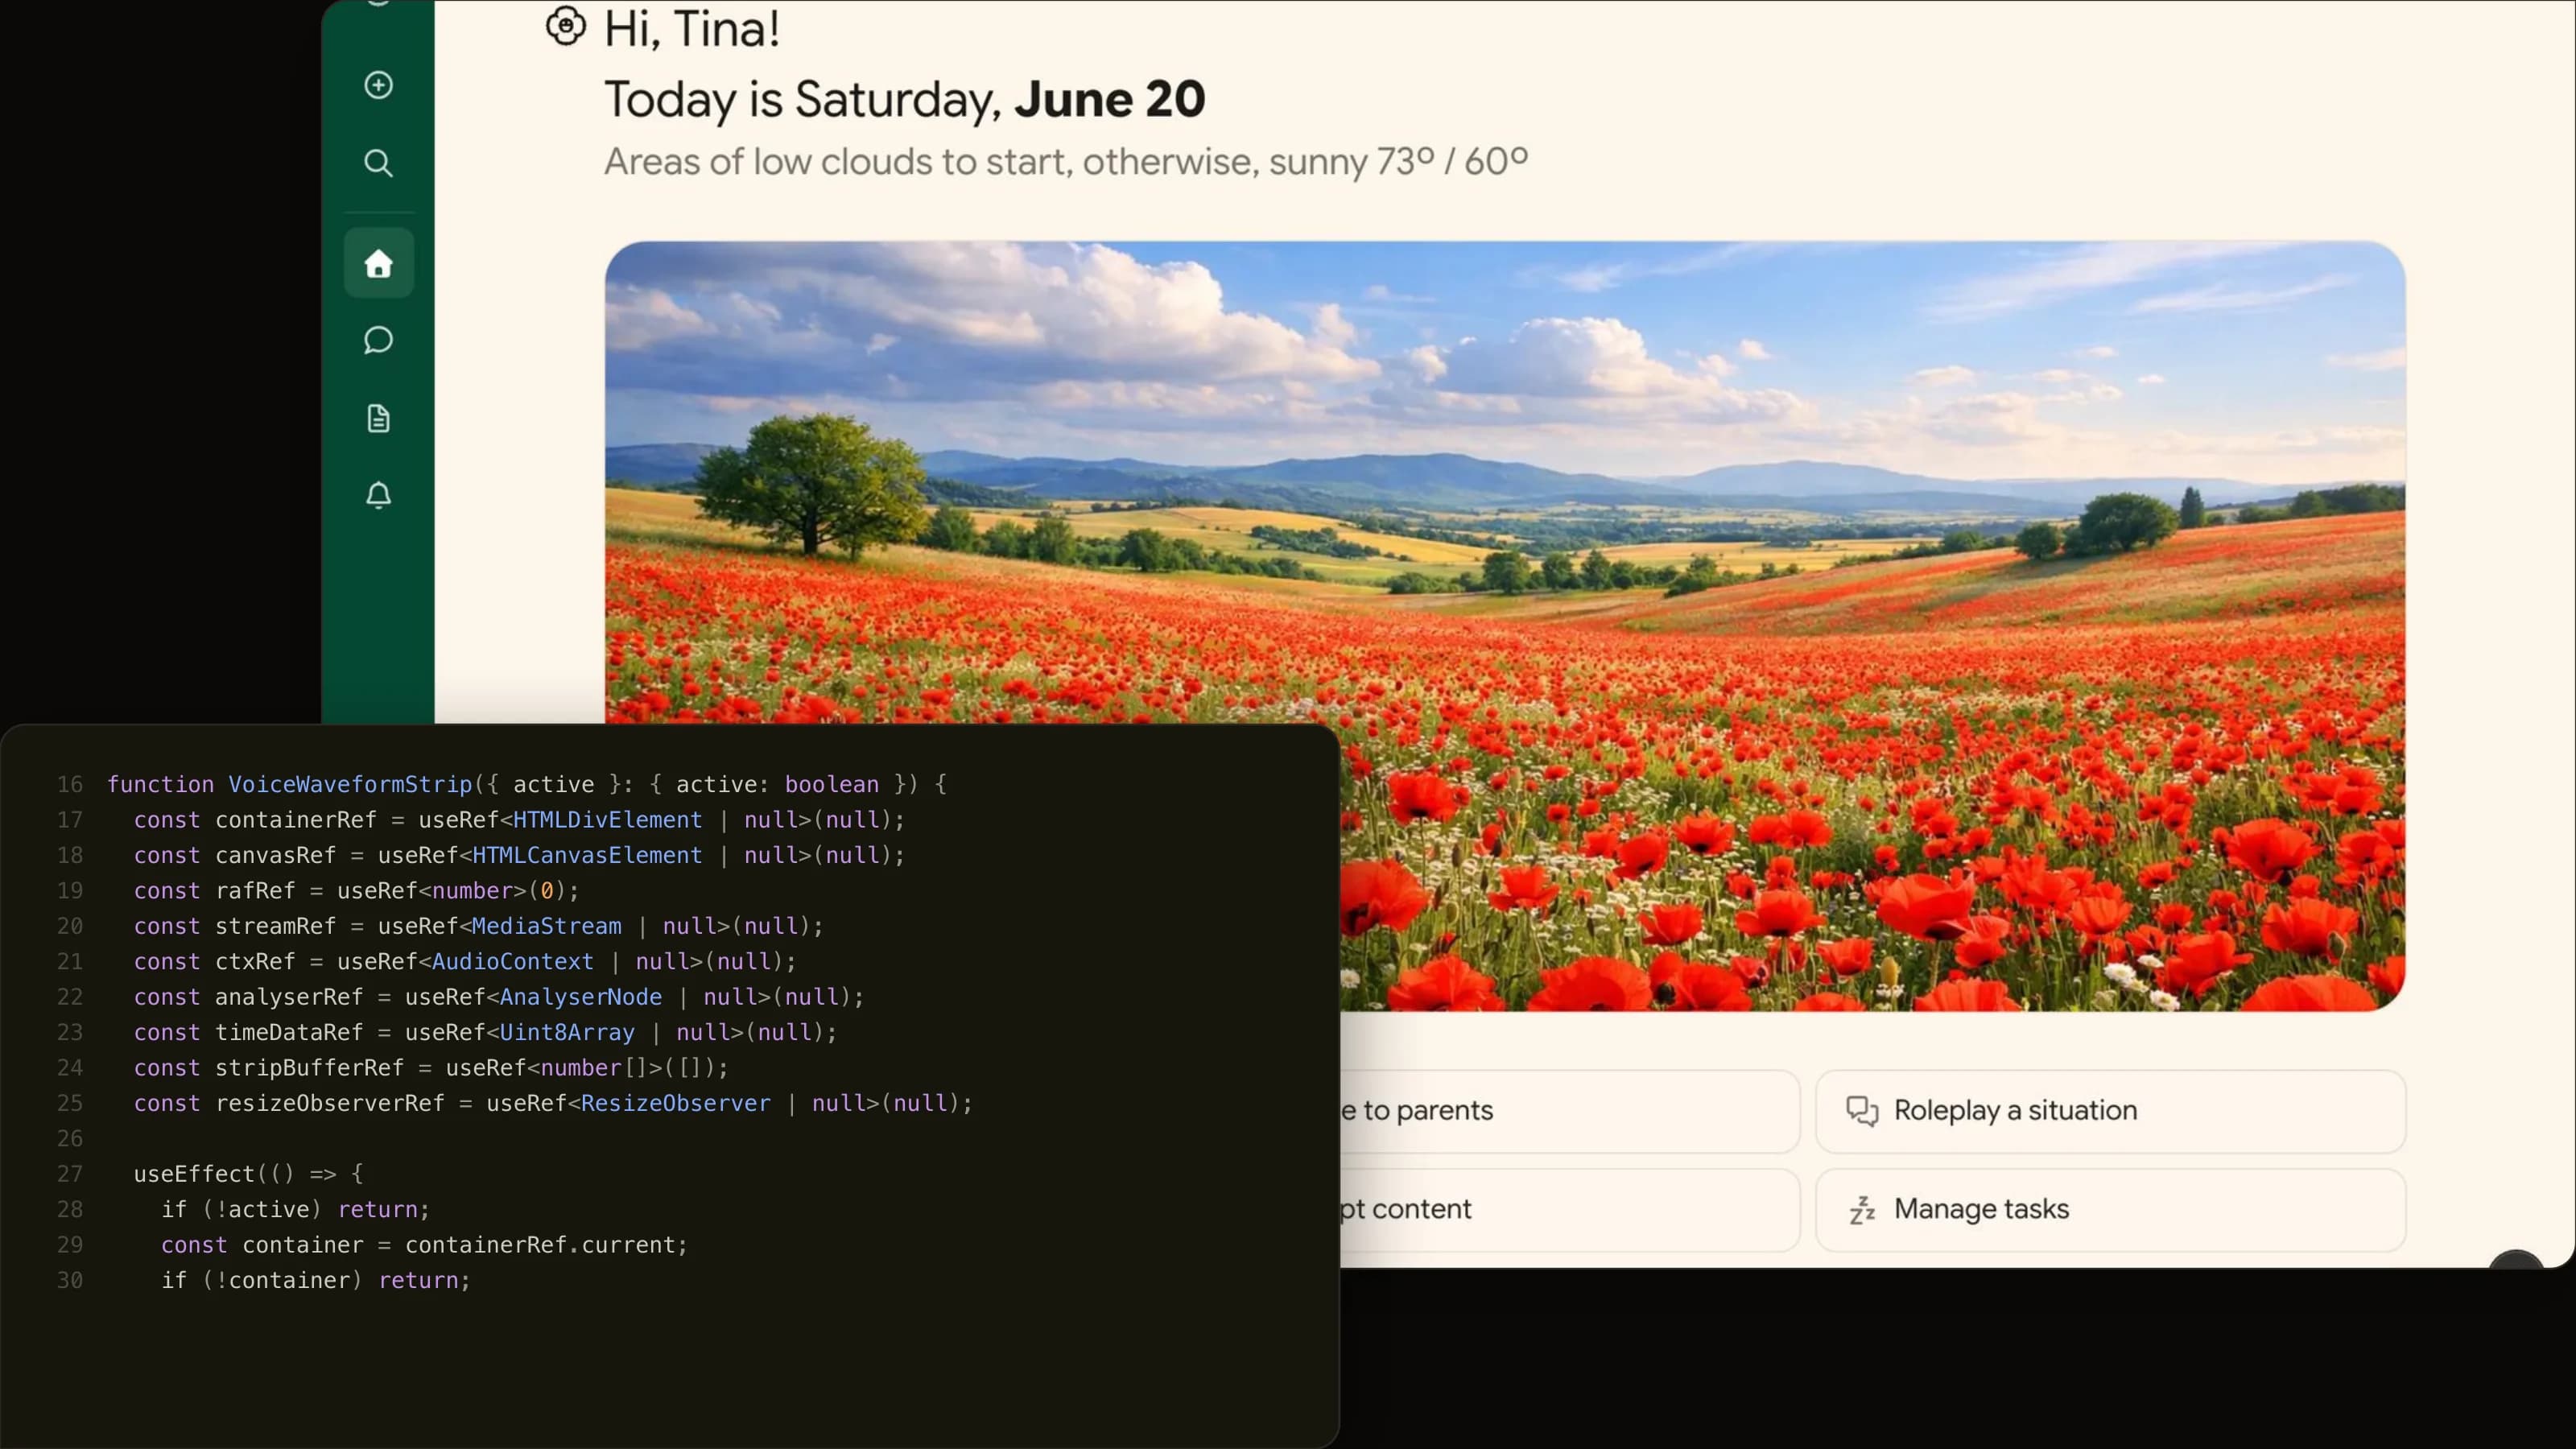Select the card ending in 'to parents'
Image resolution: width=2576 pixels, height=1449 pixels.
pyautogui.click(x=1570, y=1111)
